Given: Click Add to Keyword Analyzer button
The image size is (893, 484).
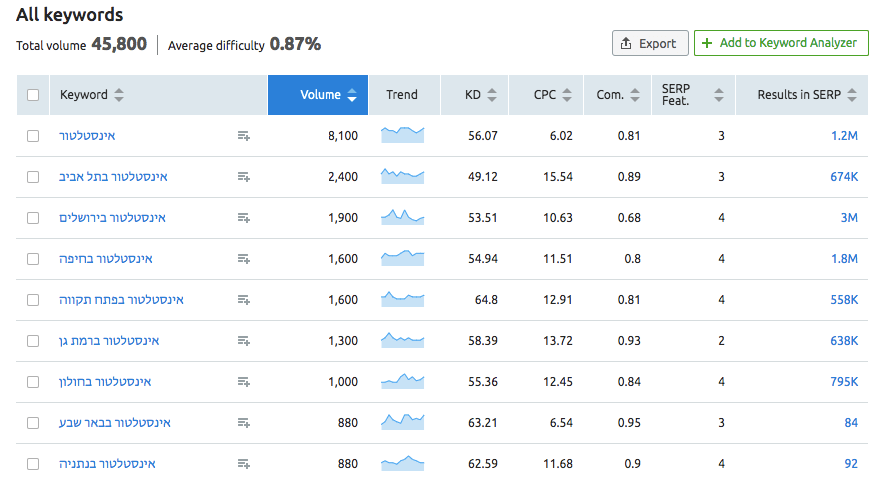Looking at the screenshot, I should click(x=781, y=43).
